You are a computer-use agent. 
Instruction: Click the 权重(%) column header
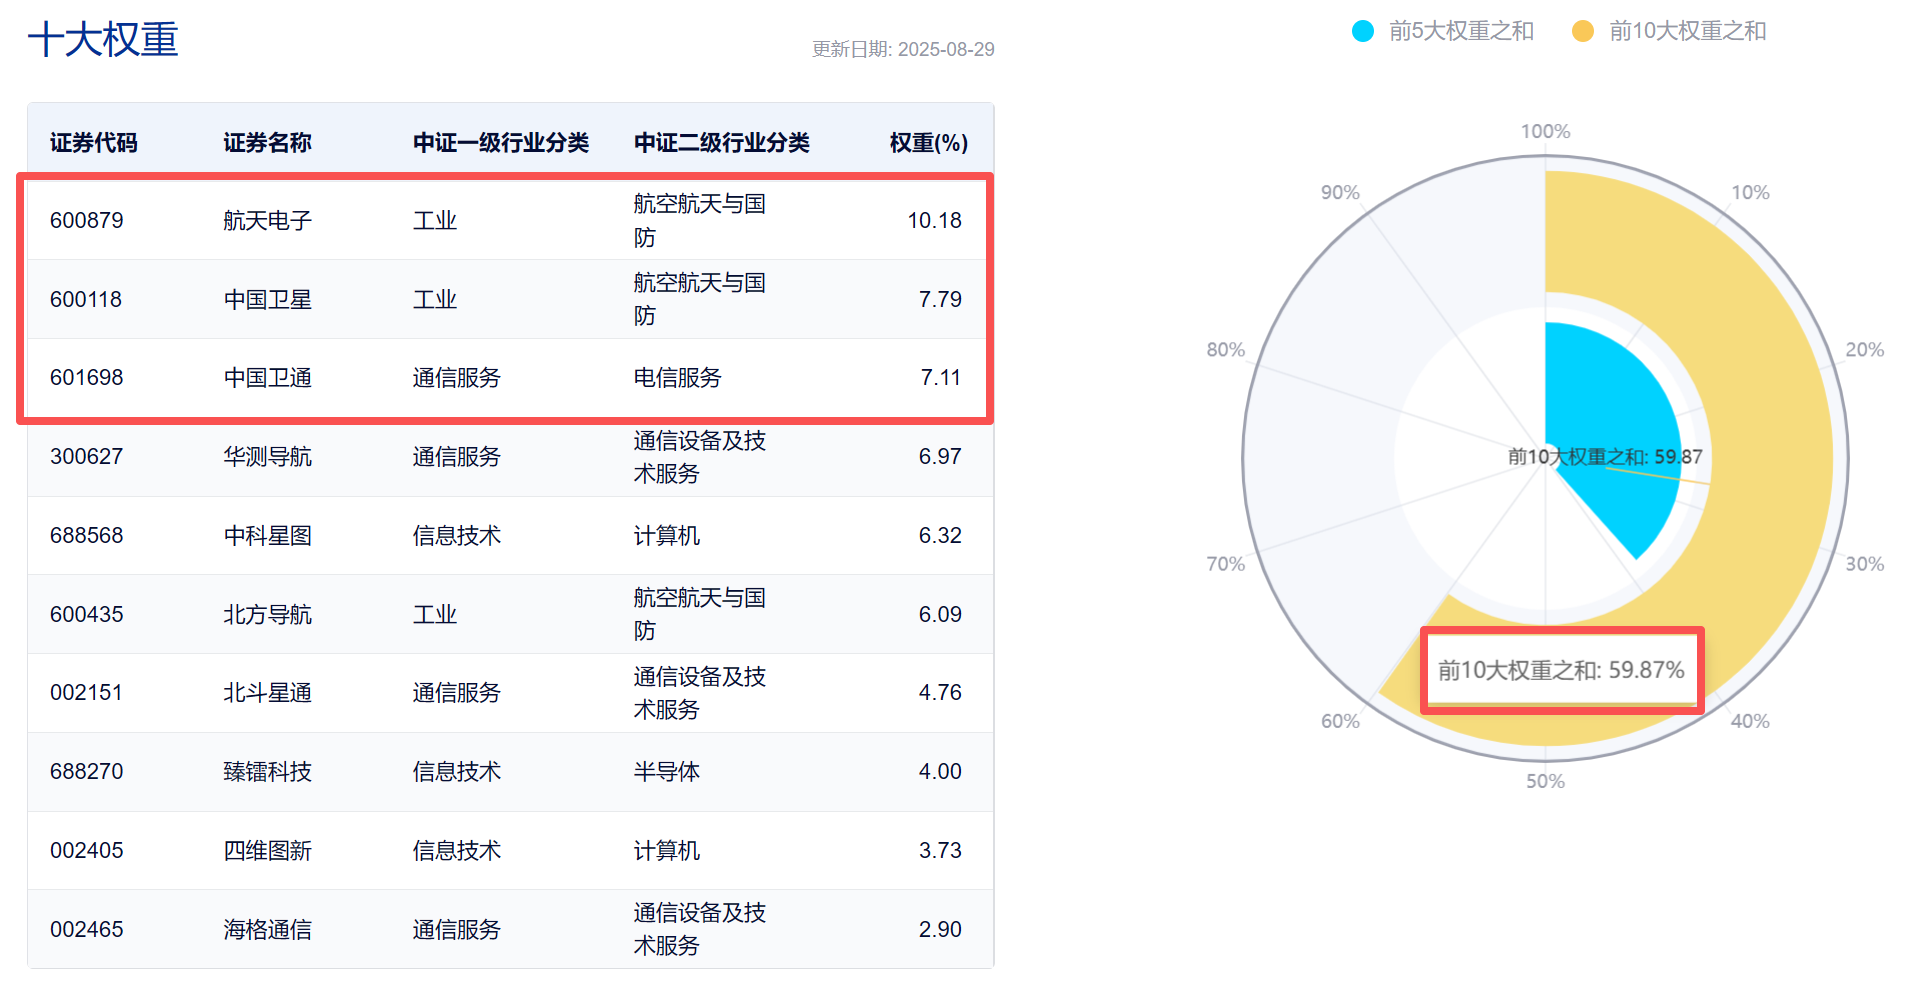click(x=929, y=143)
